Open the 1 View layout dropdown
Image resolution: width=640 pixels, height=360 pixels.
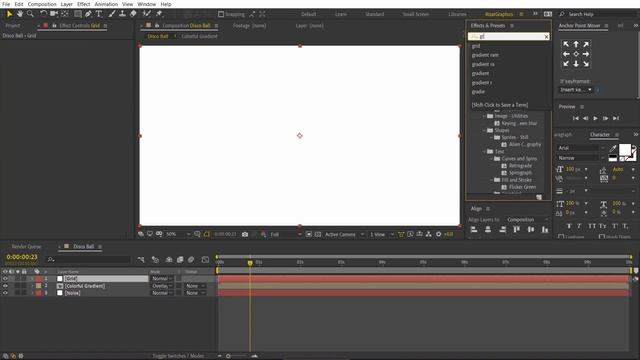[382, 234]
